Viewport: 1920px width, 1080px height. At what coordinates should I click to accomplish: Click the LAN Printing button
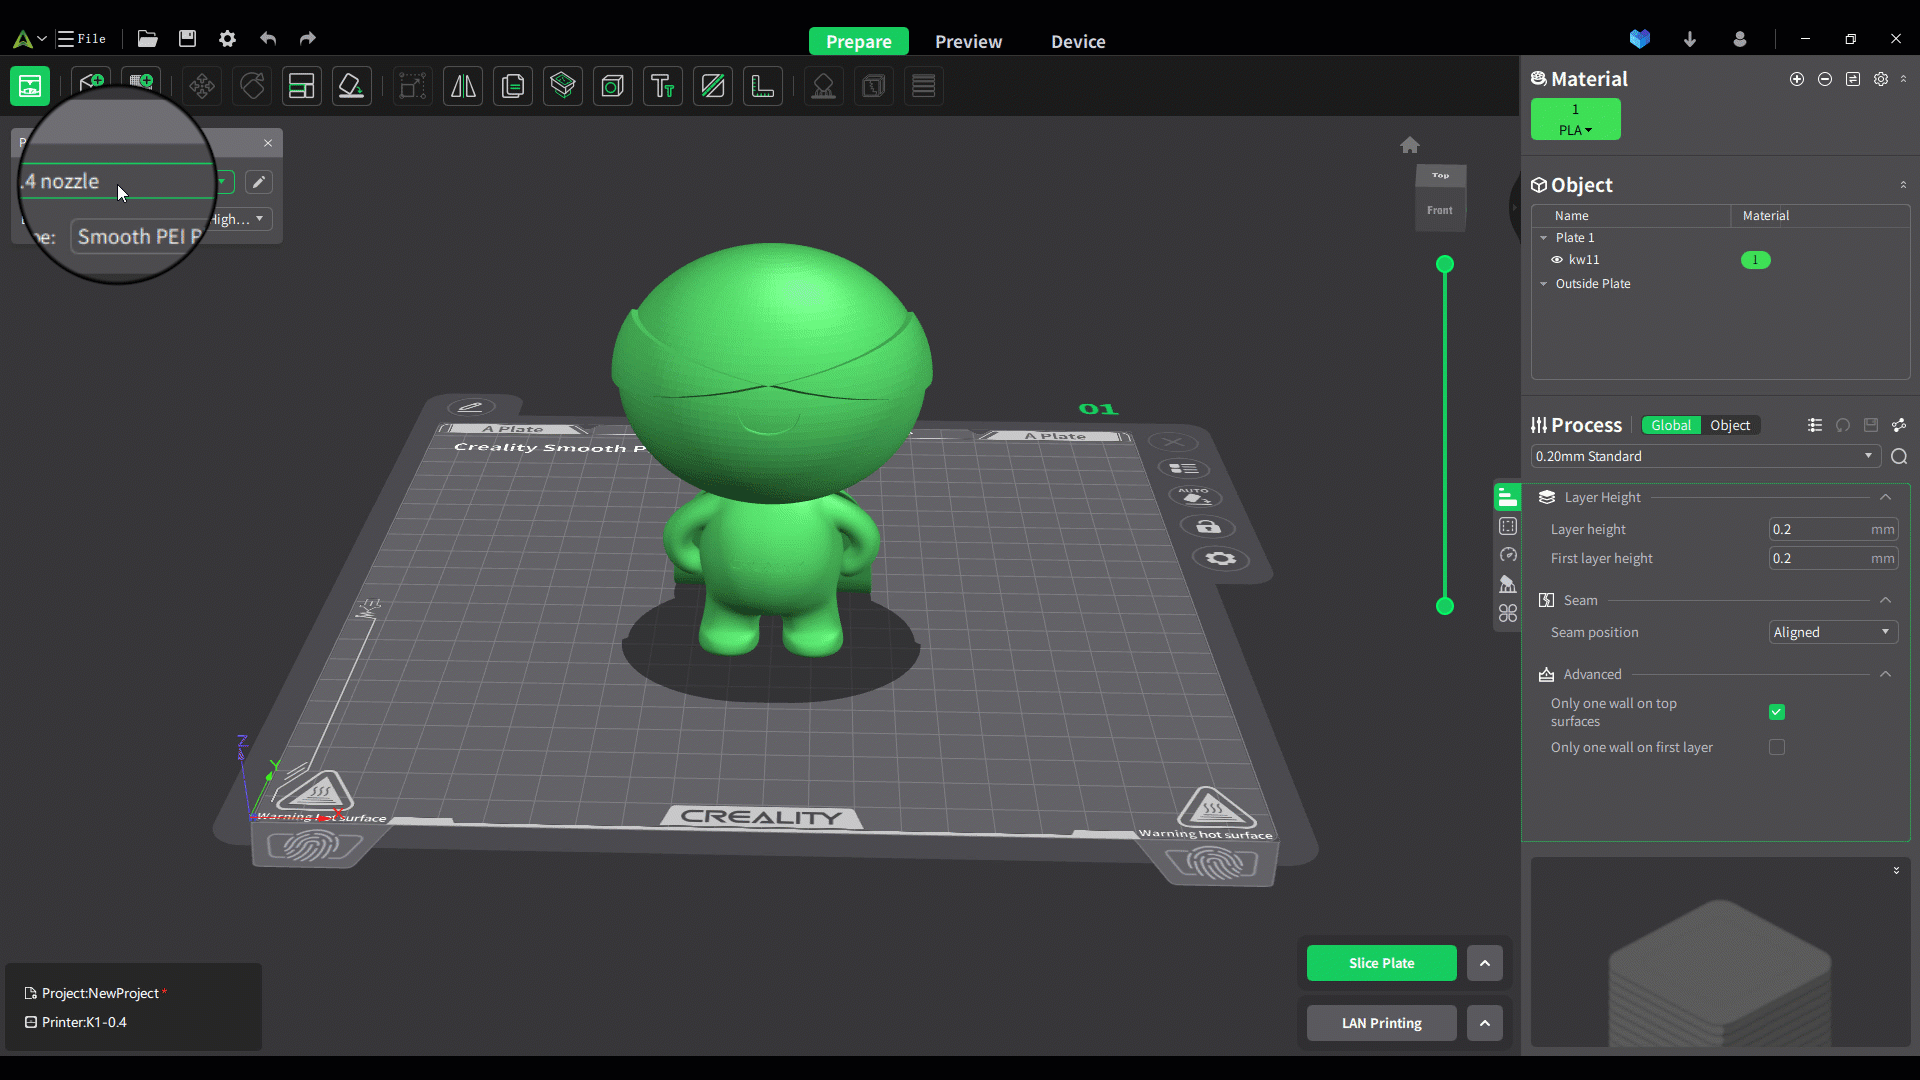point(1381,1023)
